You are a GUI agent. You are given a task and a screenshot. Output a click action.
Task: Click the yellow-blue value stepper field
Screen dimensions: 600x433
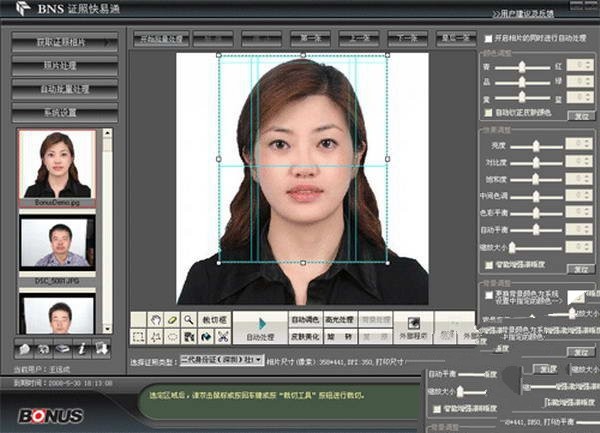580,97
